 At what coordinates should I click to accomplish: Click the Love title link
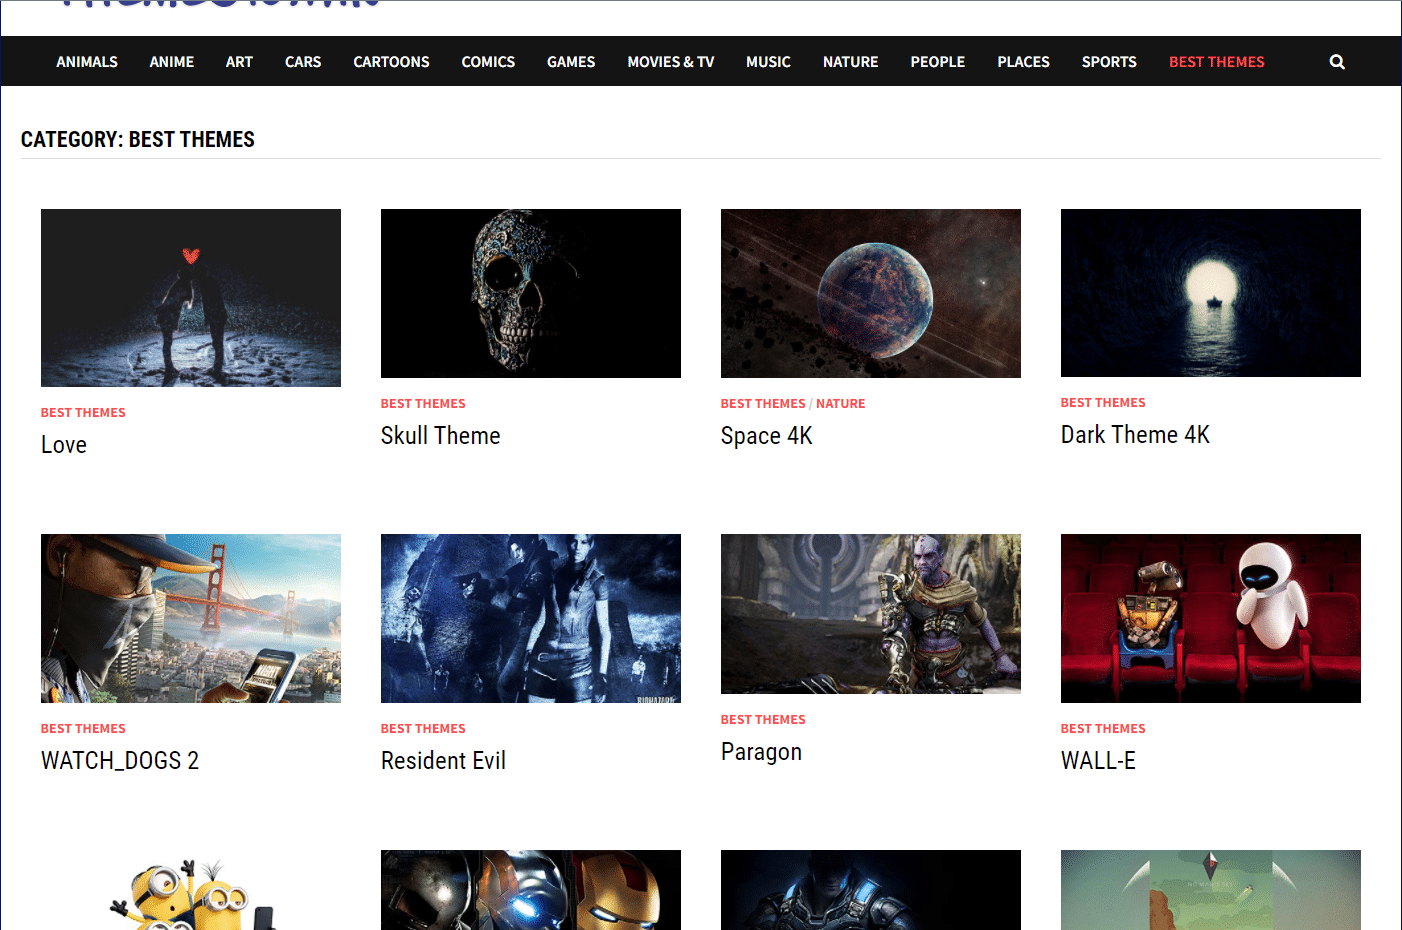[x=64, y=445]
